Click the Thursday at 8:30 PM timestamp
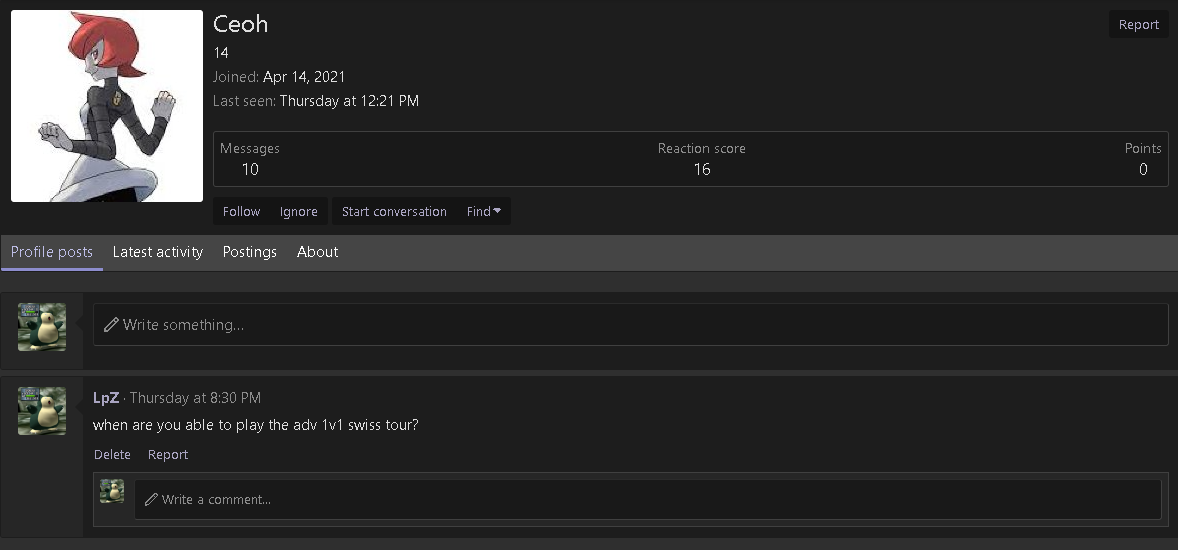Screen dimensions: 1178x550 [195, 397]
